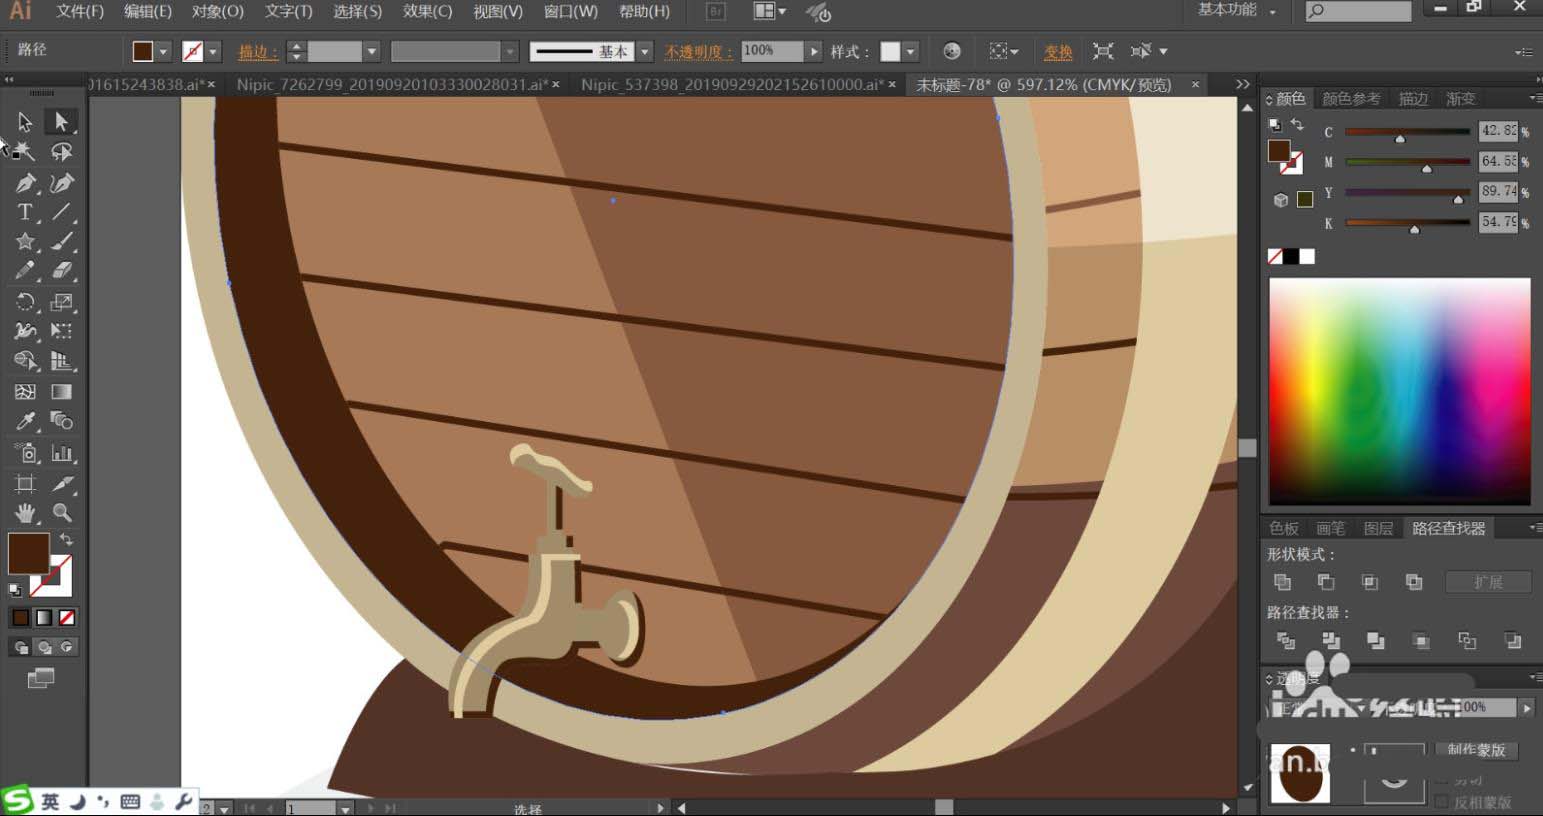Switch to the Nipic_7262799 document tab

click(x=398, y=85)
